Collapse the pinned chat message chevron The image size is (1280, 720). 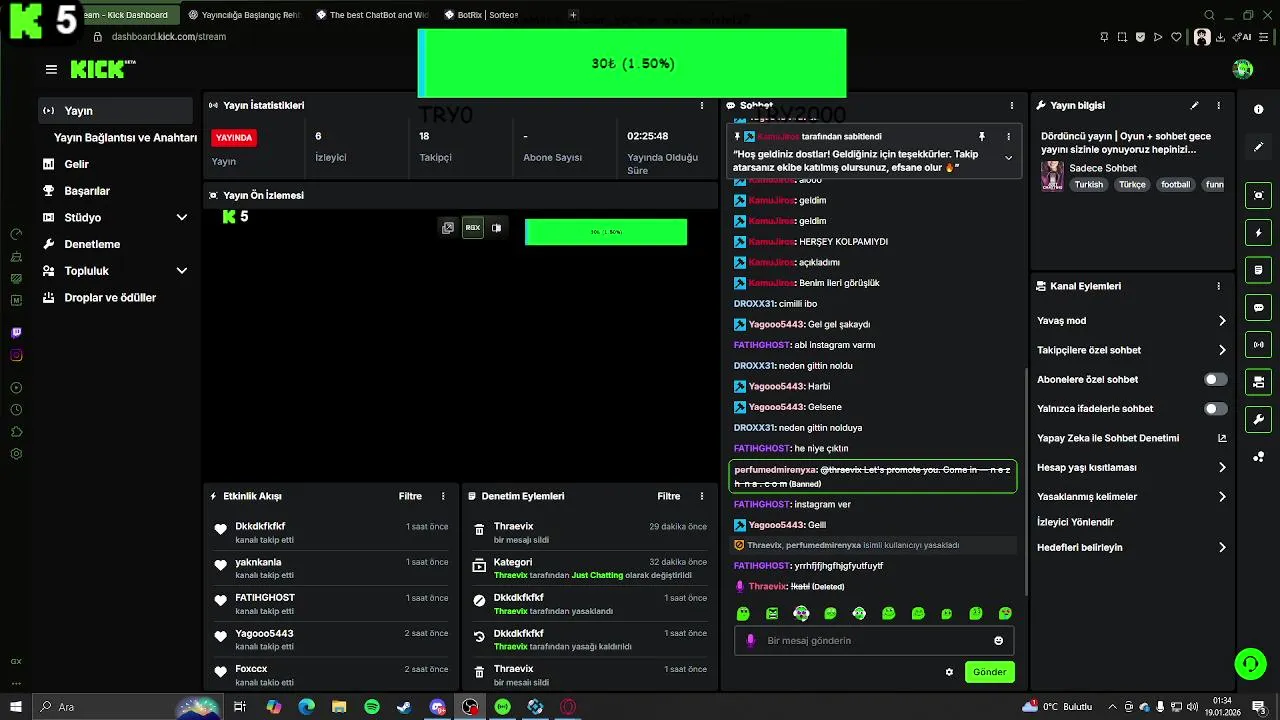(1008, 158)
